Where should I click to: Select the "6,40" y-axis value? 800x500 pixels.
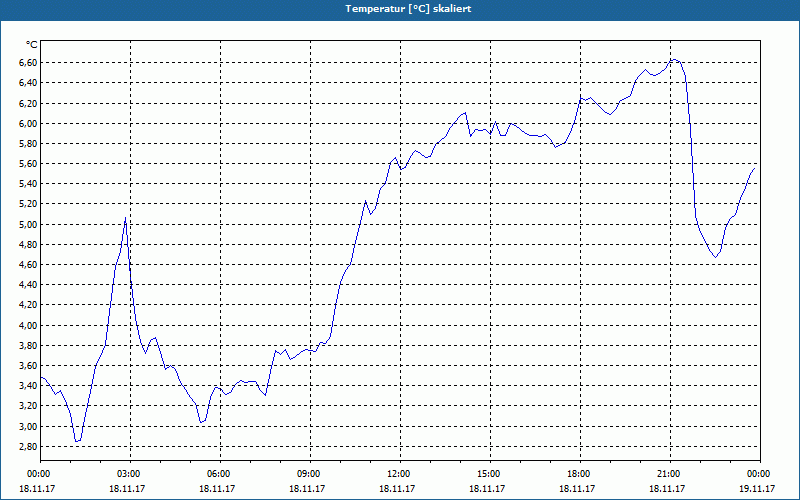(x=29, y=83)
